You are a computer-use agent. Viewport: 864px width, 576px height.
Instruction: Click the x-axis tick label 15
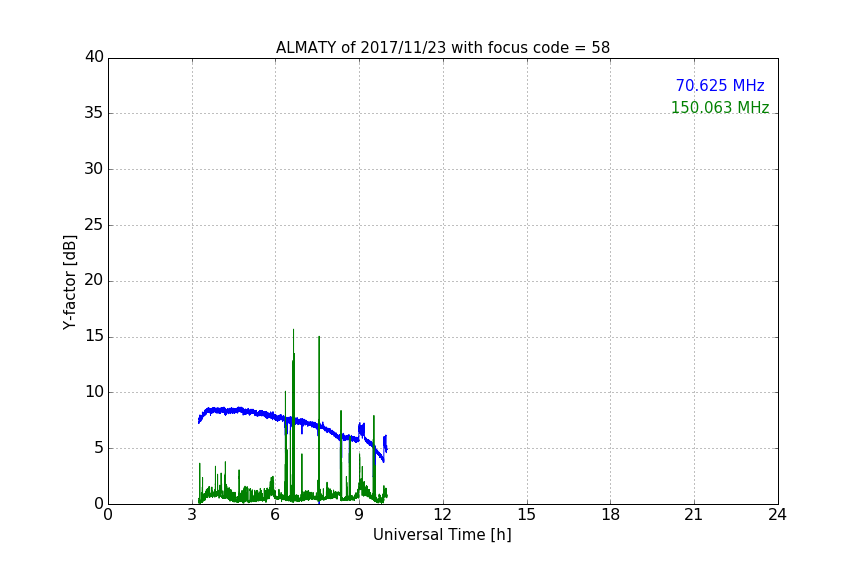click(x=526, y=515)
